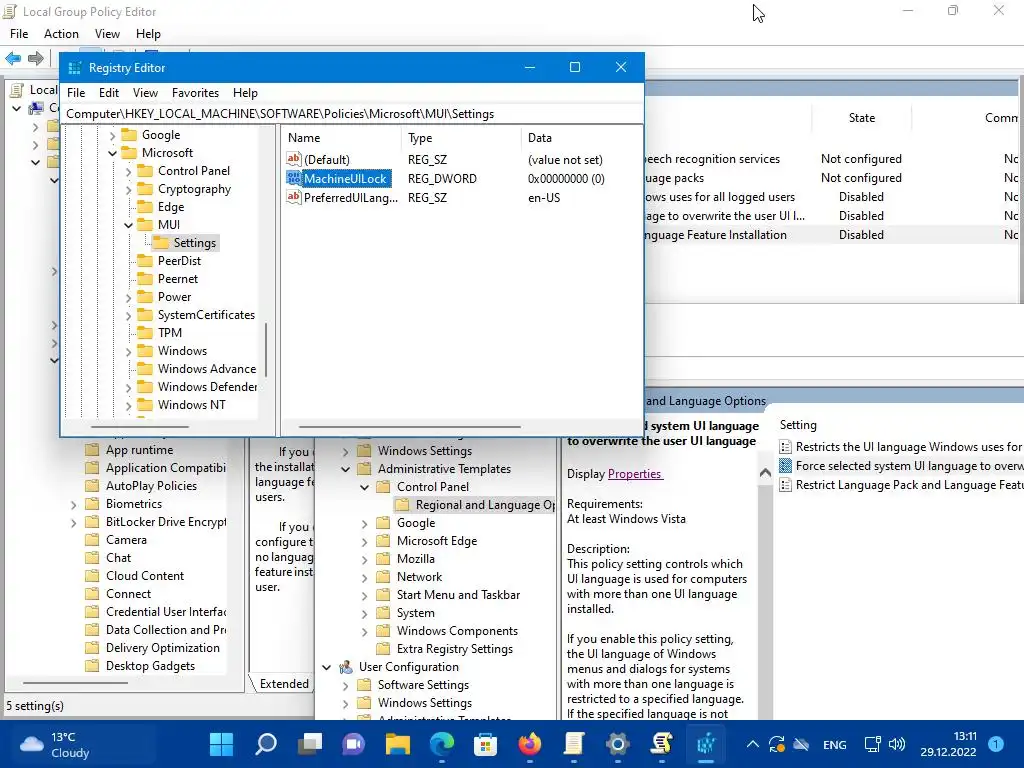The width and height of the screenshot is (1024, 768).
Task: Click the en-US data value
Action: click(x=544, y=197)
